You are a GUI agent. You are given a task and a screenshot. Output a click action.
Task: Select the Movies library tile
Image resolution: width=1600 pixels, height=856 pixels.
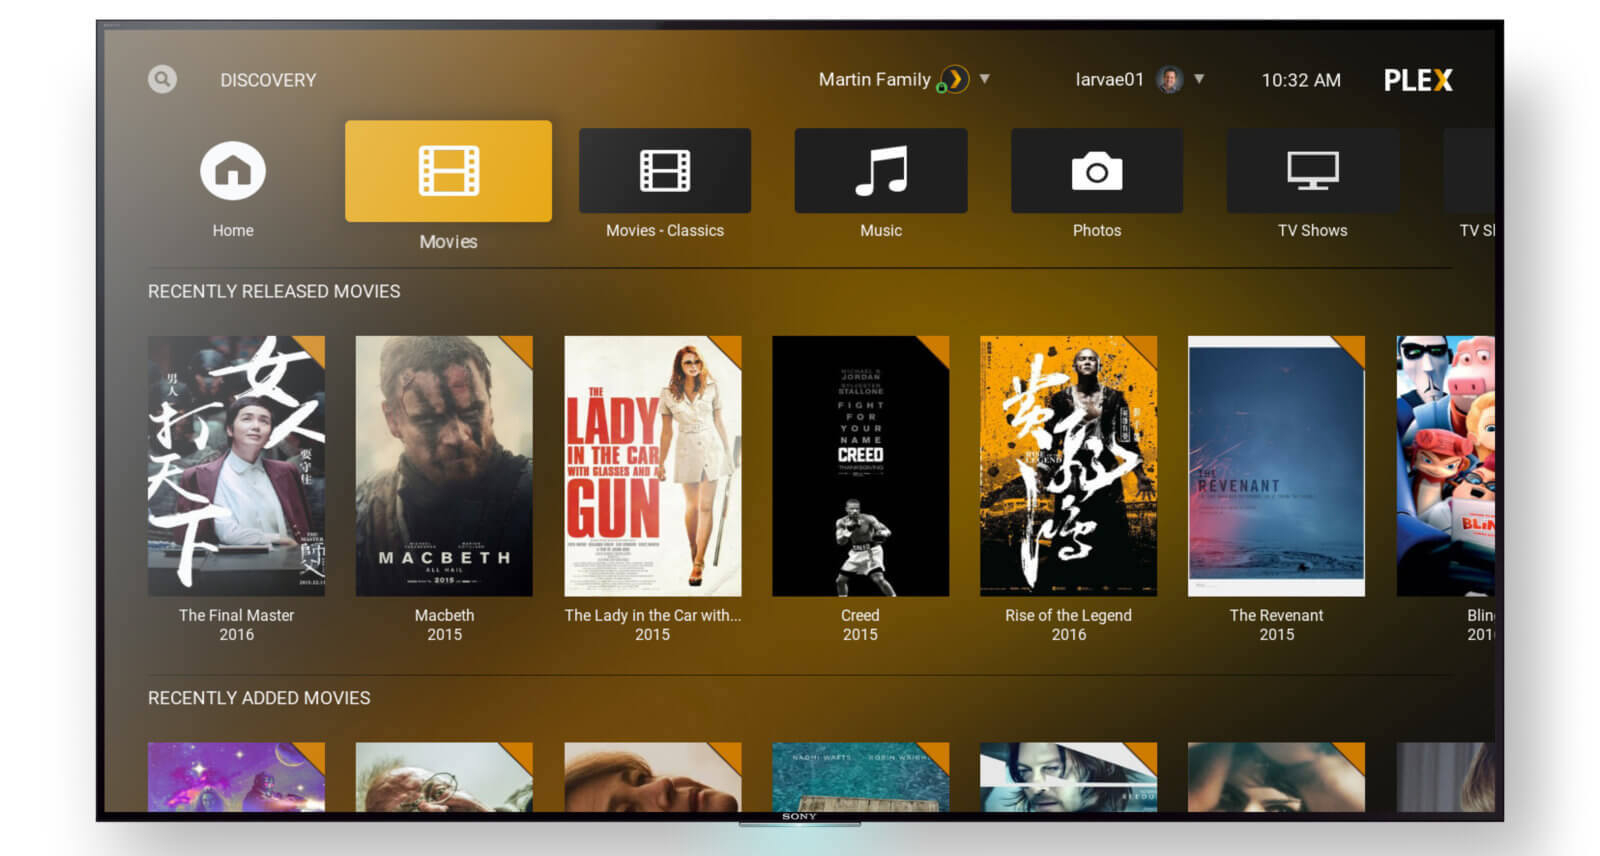pos(448,171)
